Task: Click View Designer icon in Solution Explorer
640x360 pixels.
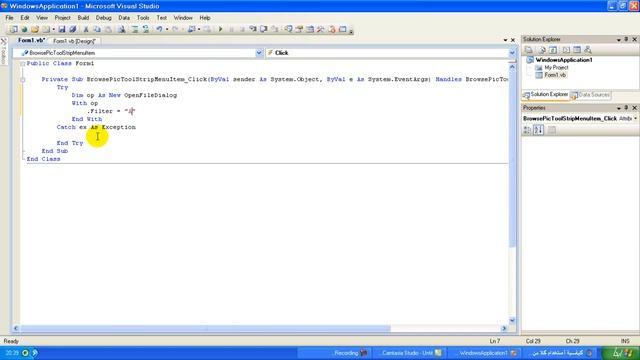Action: click(x=577, y=50)
